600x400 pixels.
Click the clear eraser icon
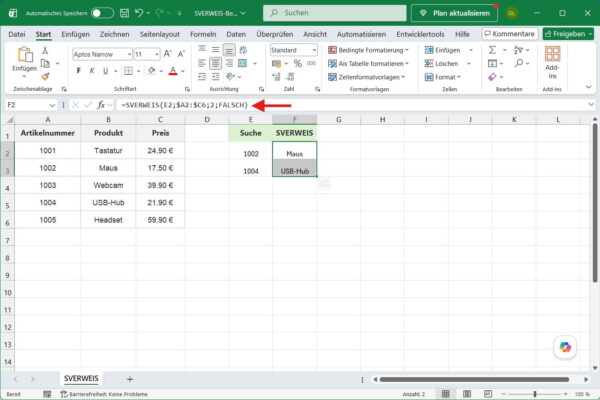(492, 77)
